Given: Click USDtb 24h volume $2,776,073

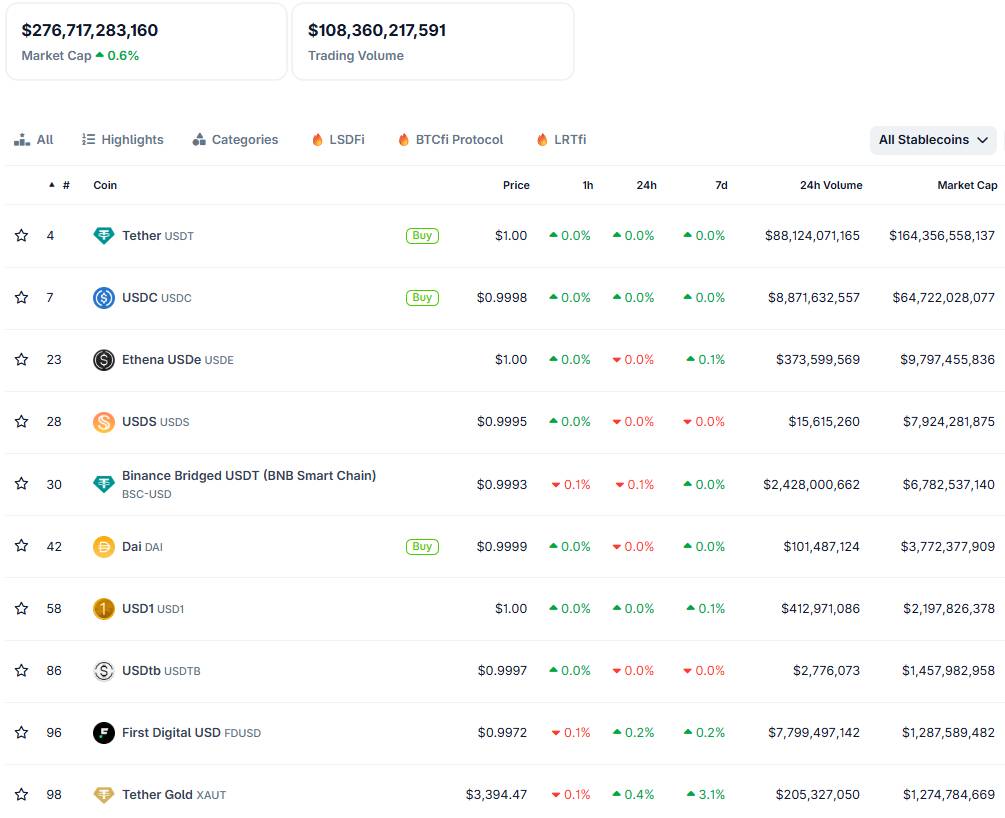Looking at the screenshot, I should (826, 671).
